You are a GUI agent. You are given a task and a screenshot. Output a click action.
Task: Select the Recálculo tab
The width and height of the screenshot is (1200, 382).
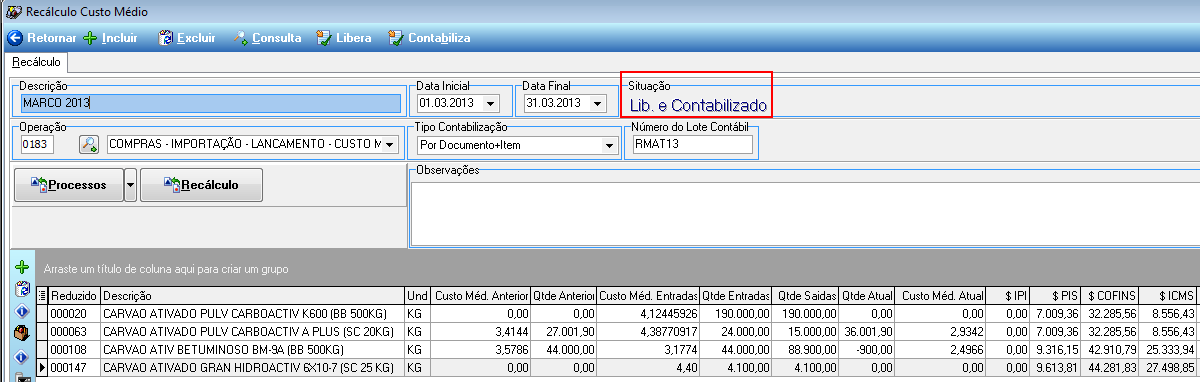36,62
